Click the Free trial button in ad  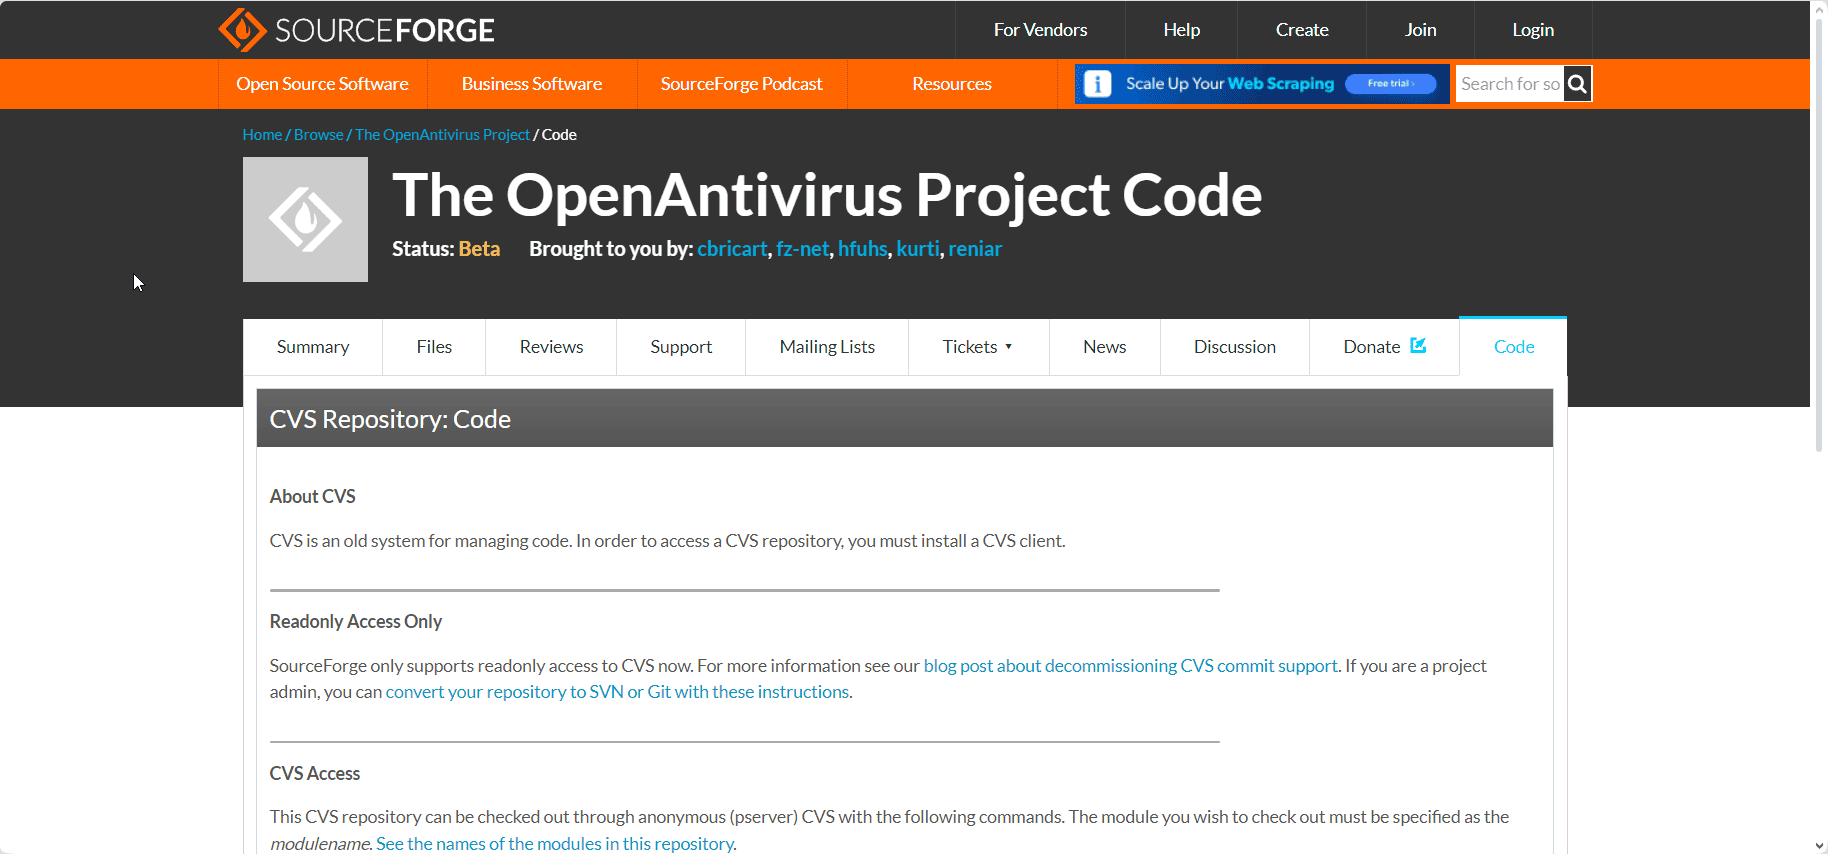point(1391,84)
